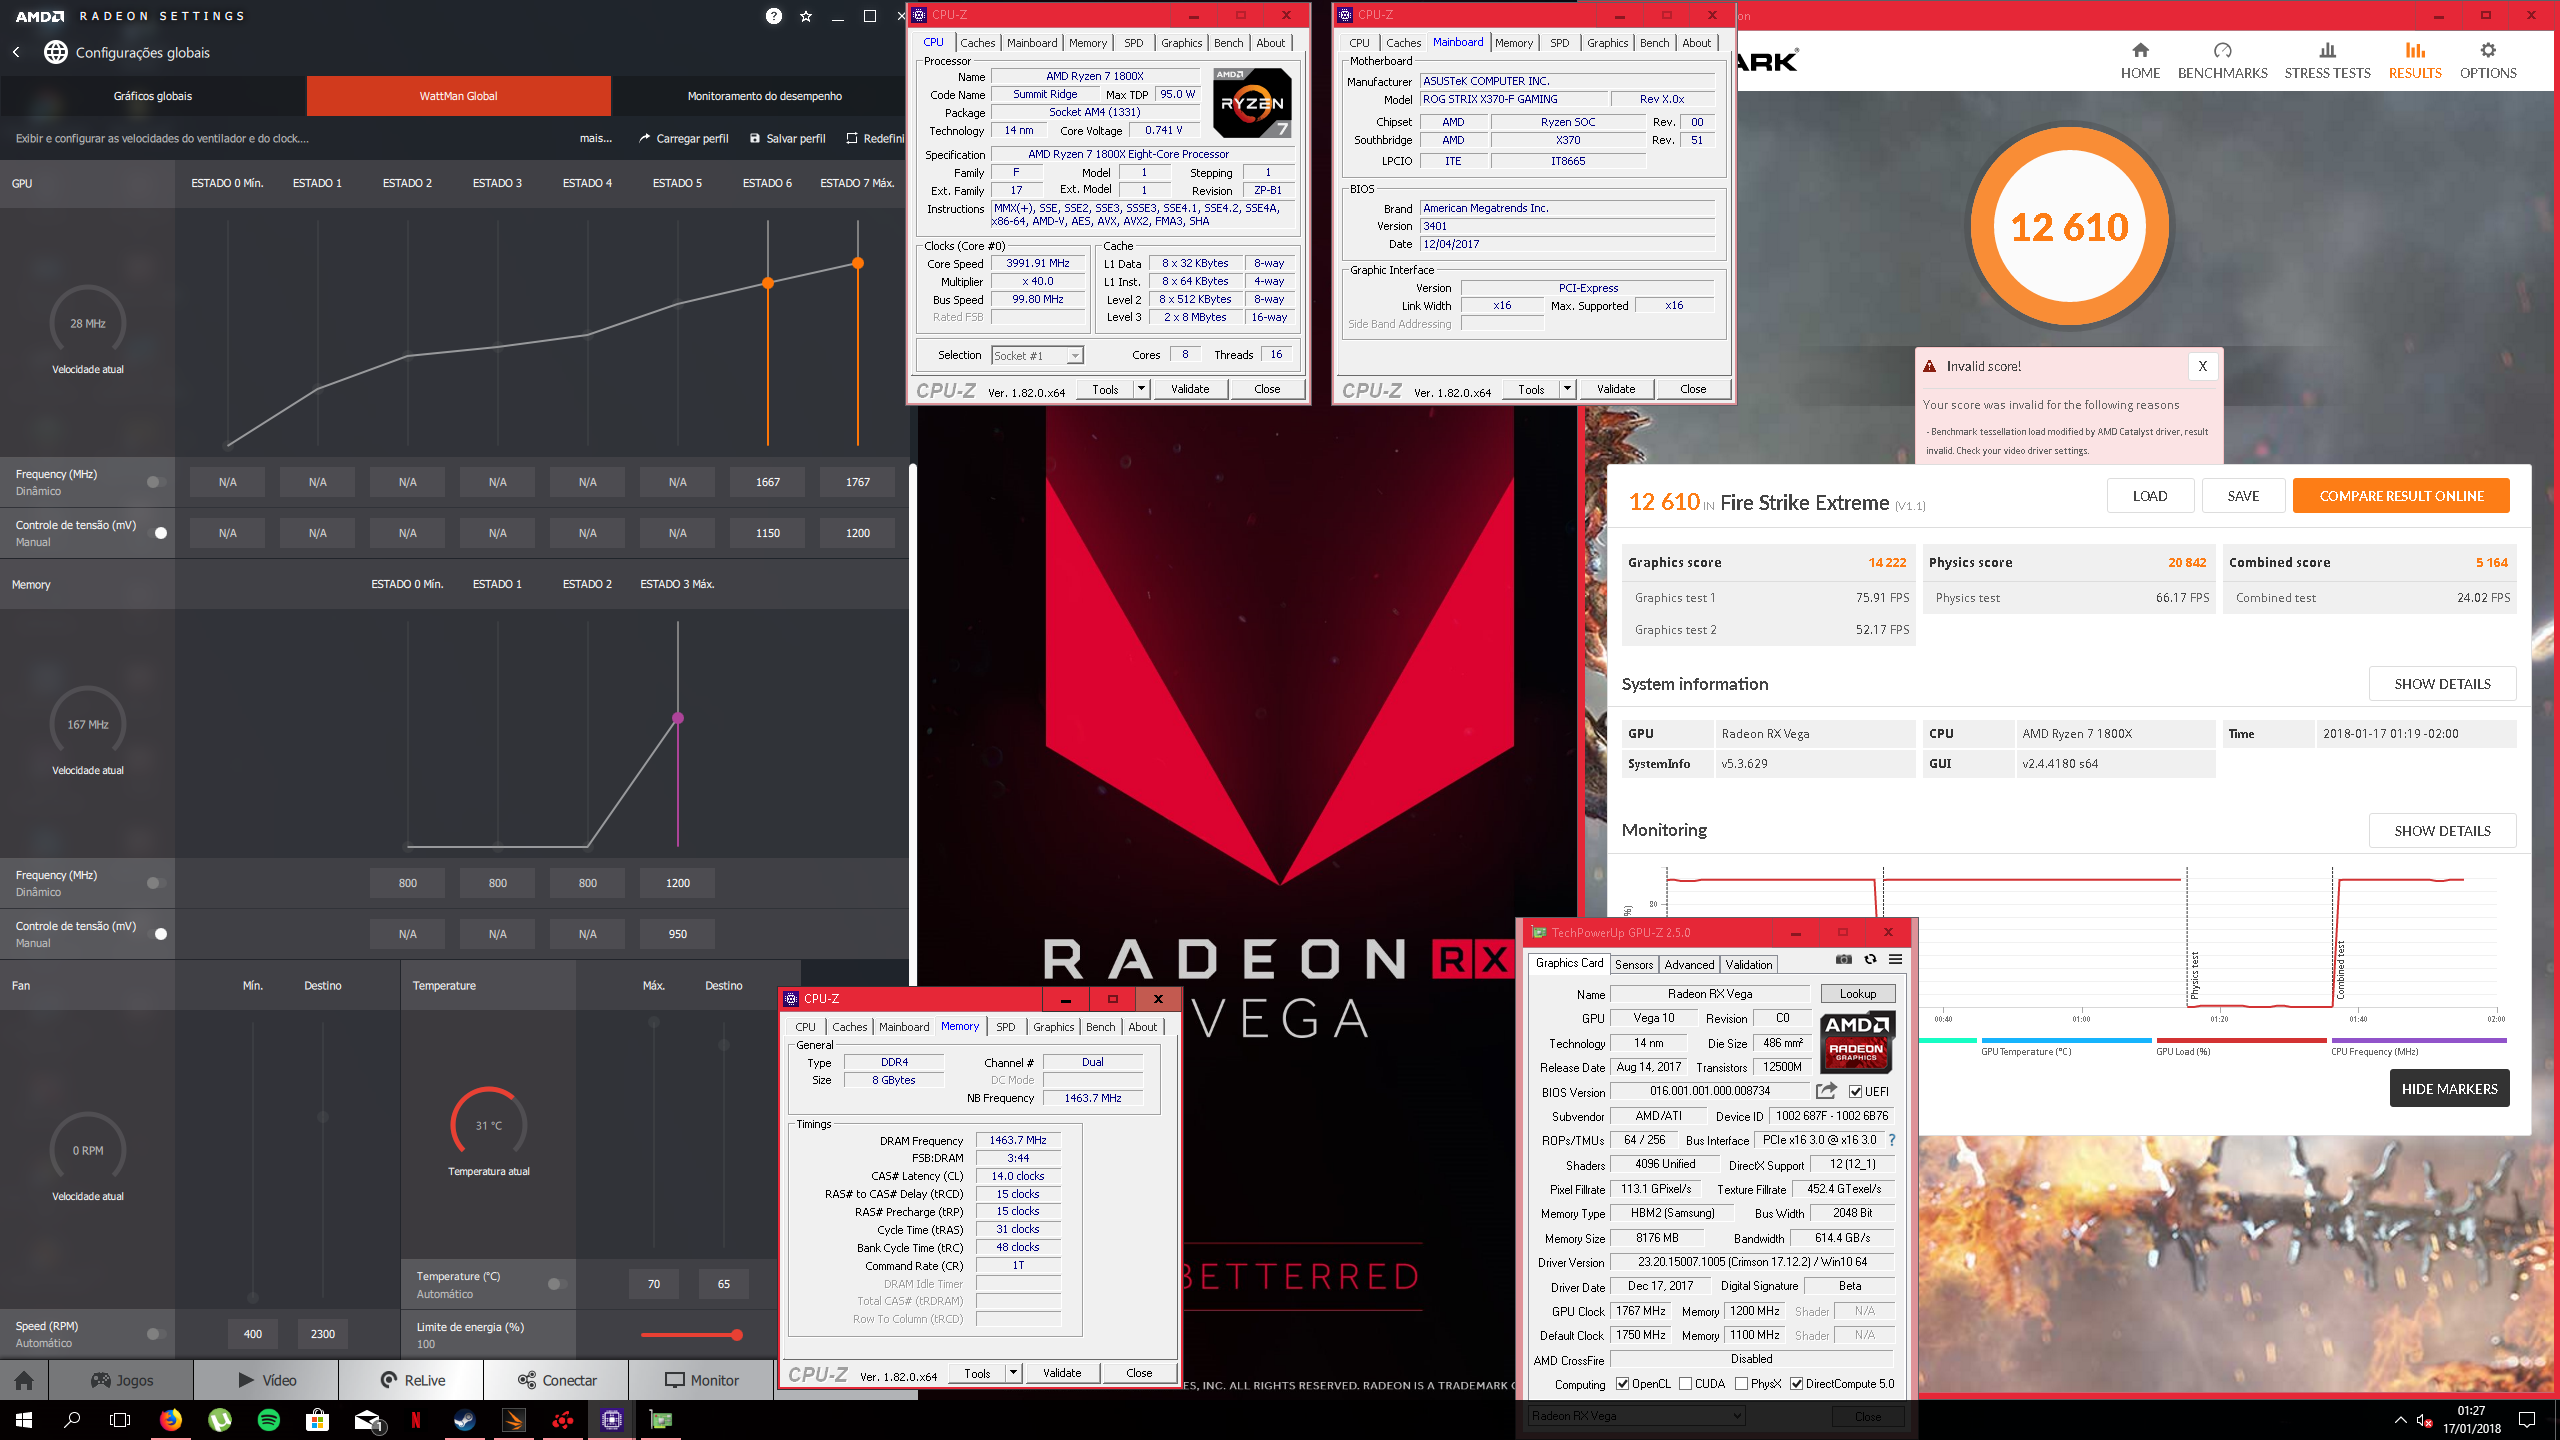Open 3DMark BENCHMARKS page

pos(2222,60)
